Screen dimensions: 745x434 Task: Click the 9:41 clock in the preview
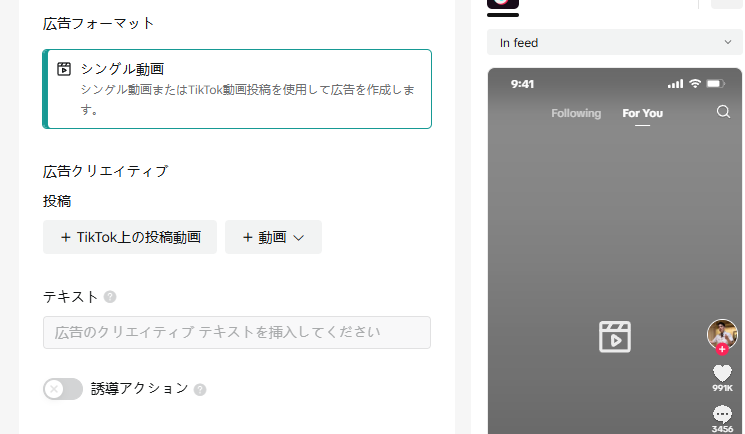click(x=522, y=84)
